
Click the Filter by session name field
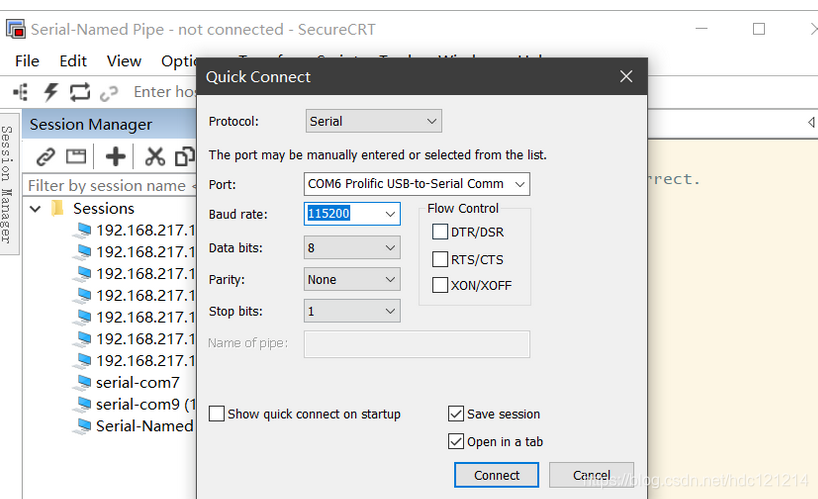pos(111,186)
